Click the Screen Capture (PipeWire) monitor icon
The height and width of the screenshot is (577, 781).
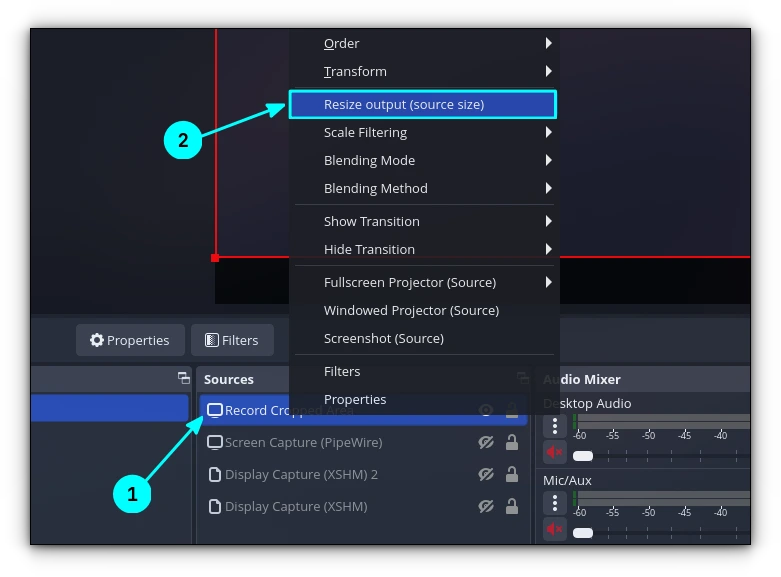(x=215, y=442)
